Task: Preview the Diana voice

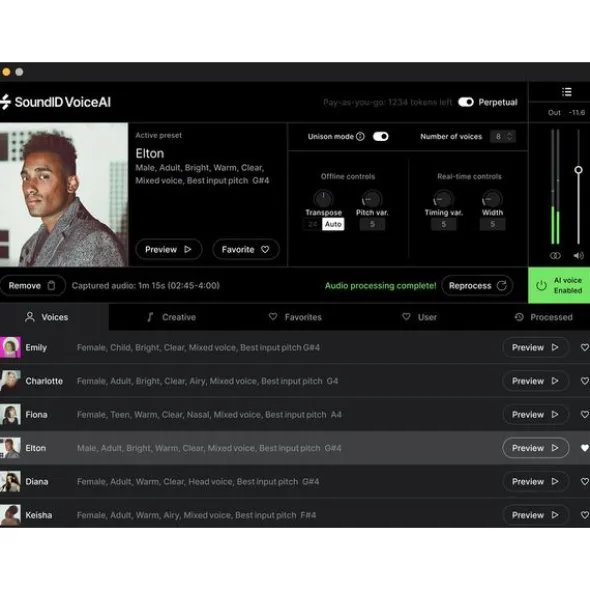Action: coord(535,482)
